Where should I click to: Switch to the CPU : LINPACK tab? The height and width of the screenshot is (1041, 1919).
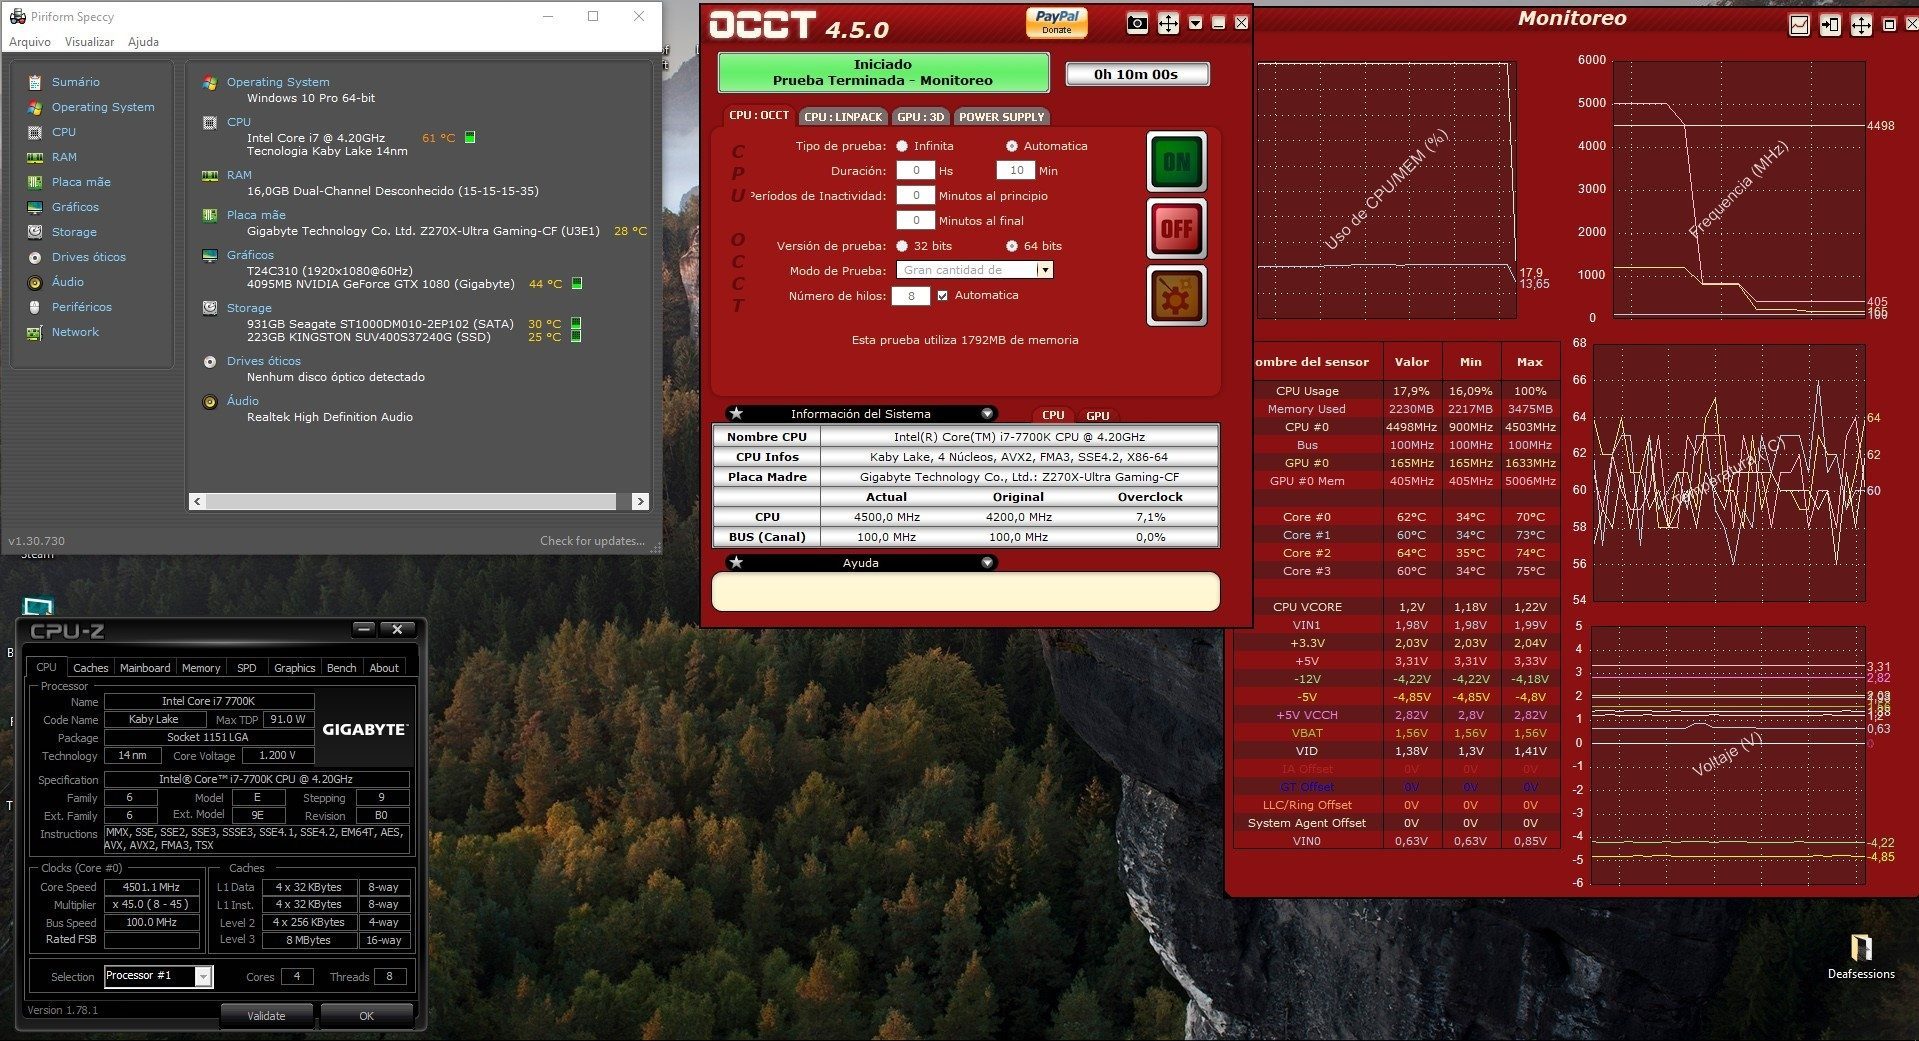tap(843, 117)
